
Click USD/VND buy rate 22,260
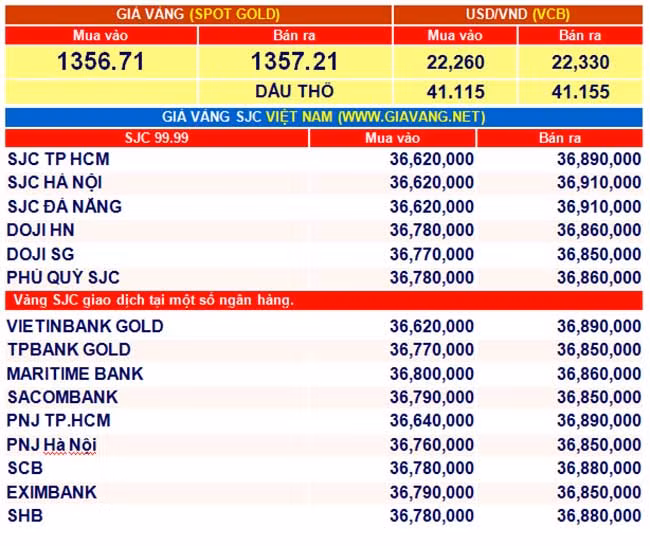click(455, 62)
